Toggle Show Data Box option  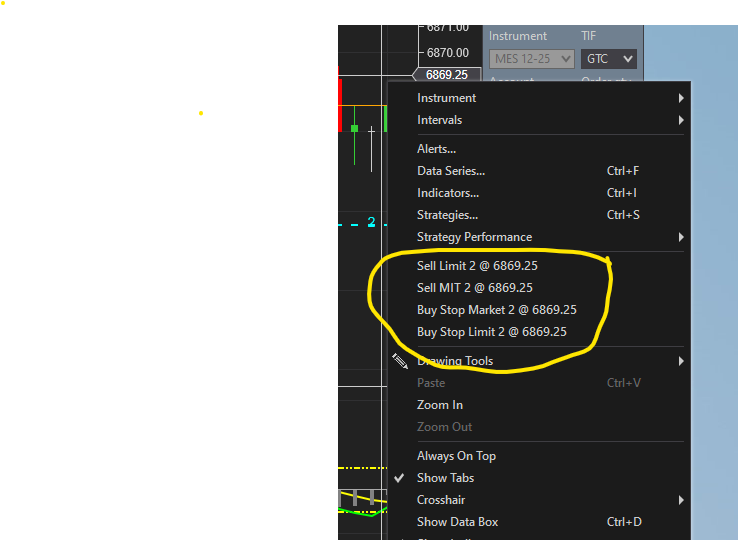coord(457,522)
